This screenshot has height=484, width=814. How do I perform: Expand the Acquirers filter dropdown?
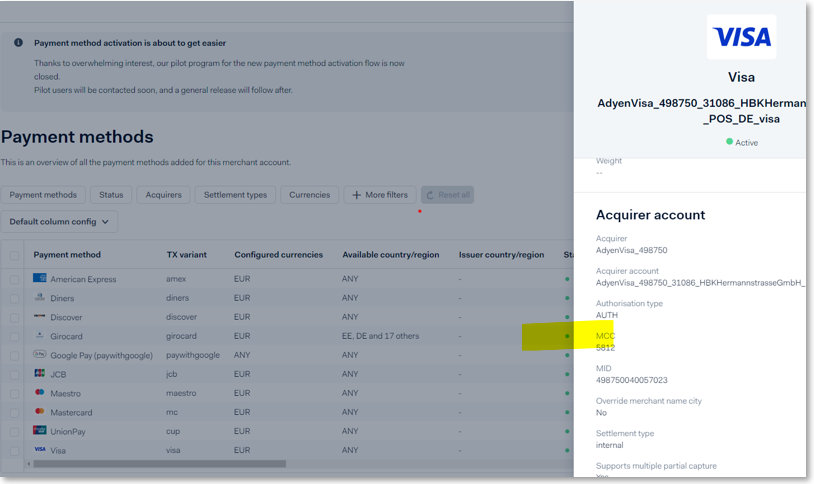(x=164, y=195)
